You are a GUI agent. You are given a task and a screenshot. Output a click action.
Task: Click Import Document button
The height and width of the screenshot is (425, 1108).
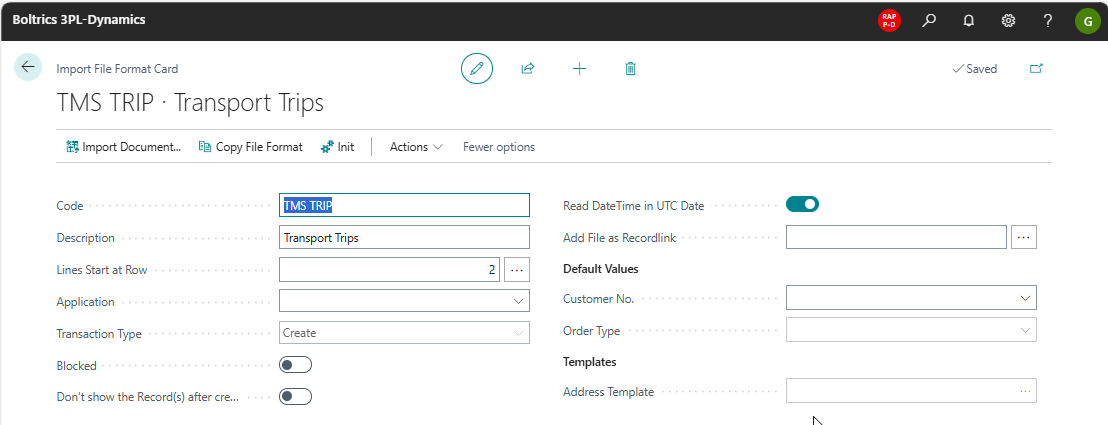point(123,147)
